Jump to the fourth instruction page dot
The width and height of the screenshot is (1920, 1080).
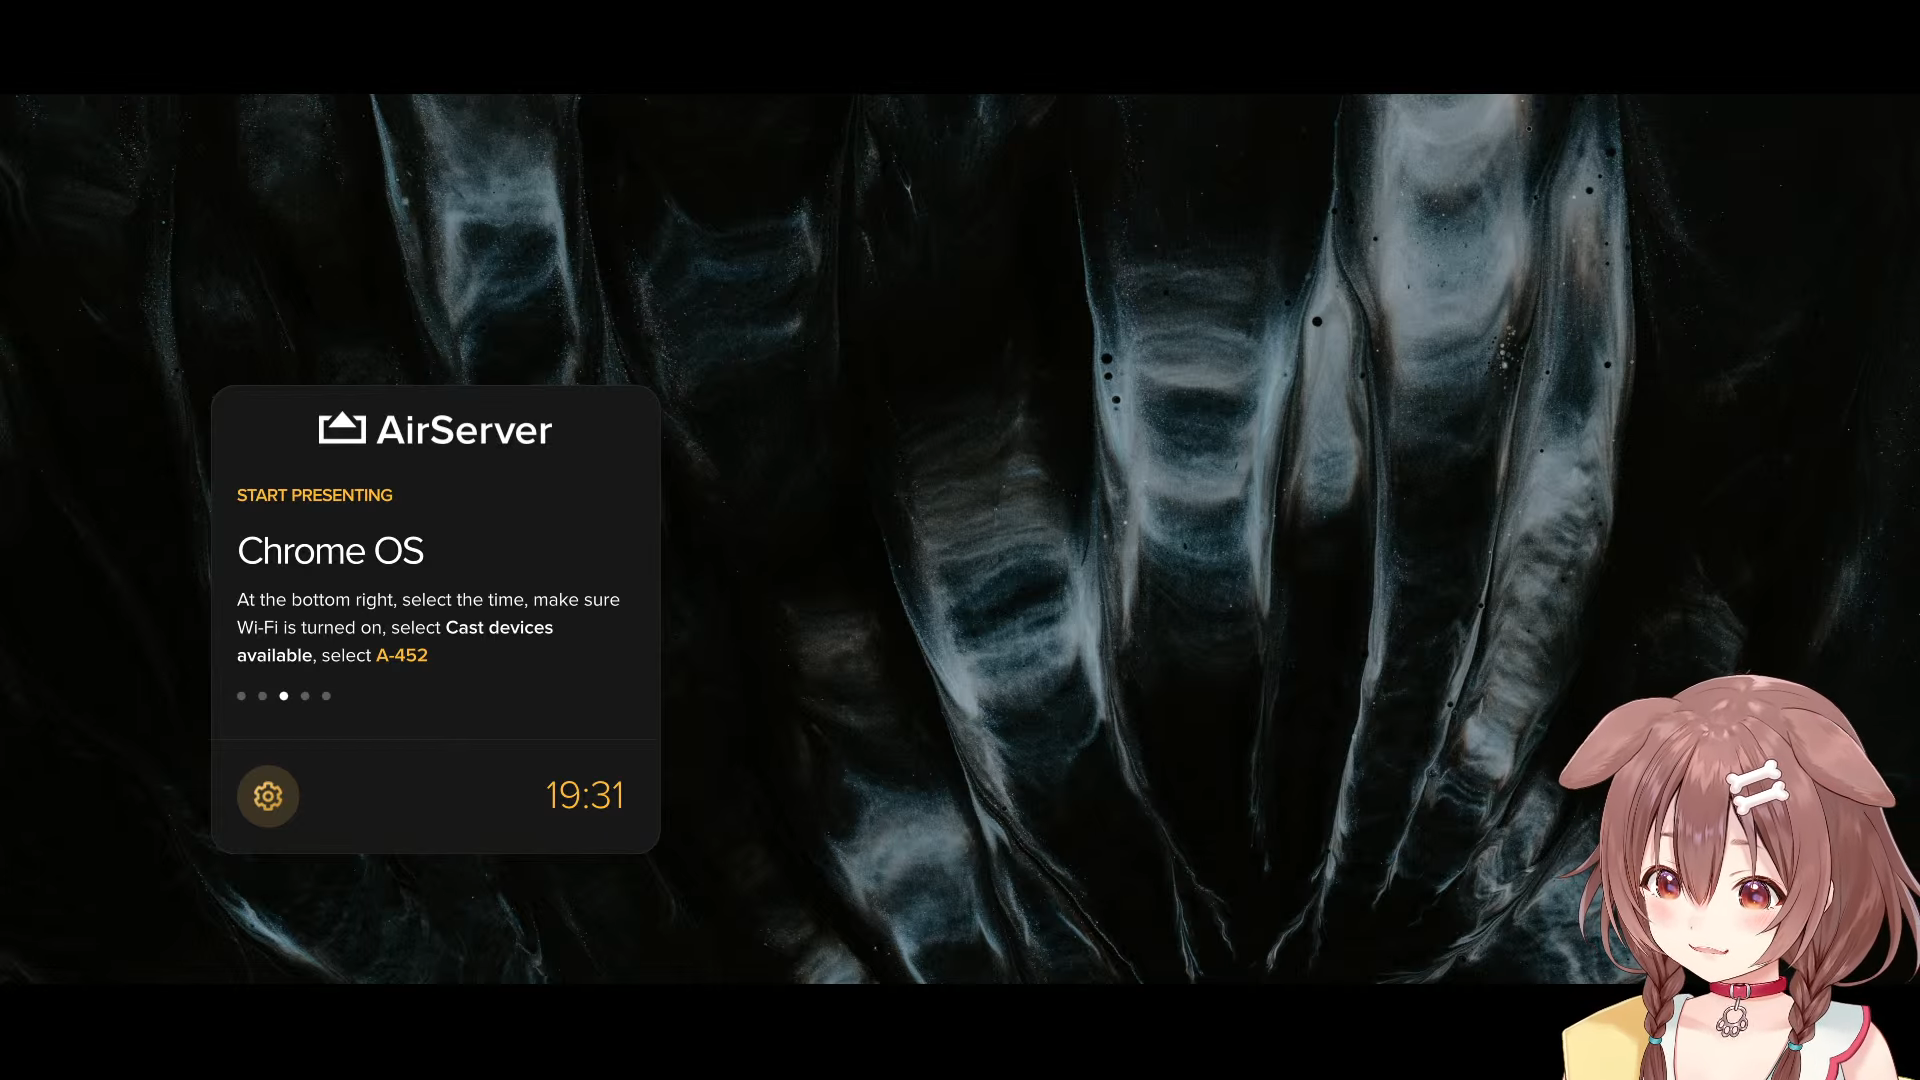pos(305,696)
